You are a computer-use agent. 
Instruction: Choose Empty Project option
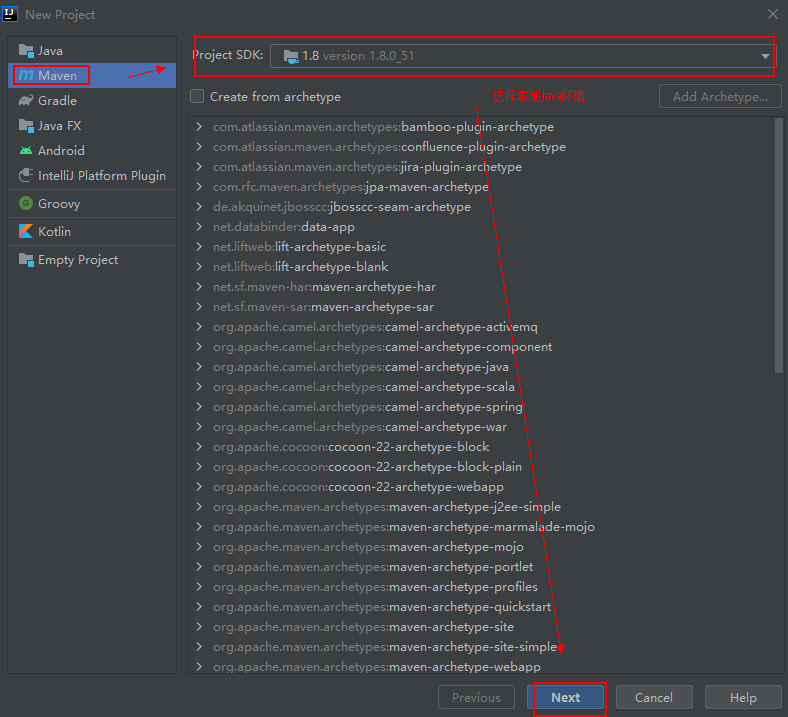[92, 259]
